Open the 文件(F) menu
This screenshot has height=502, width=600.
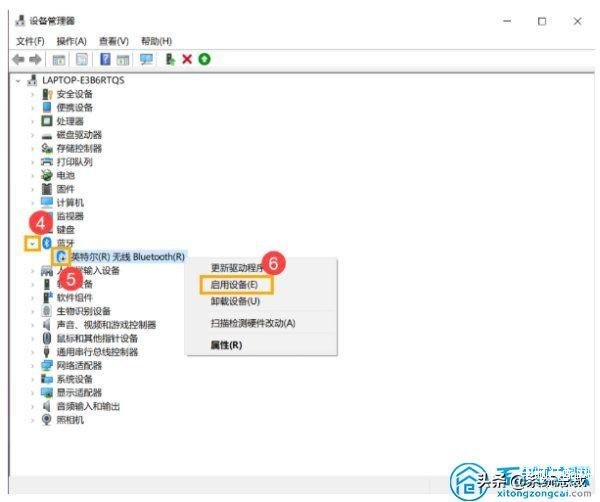click(30, 41)
